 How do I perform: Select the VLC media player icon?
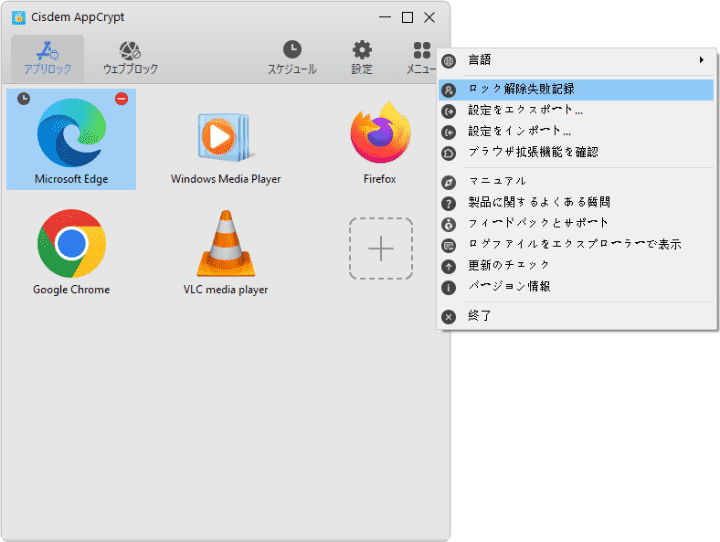225,244
